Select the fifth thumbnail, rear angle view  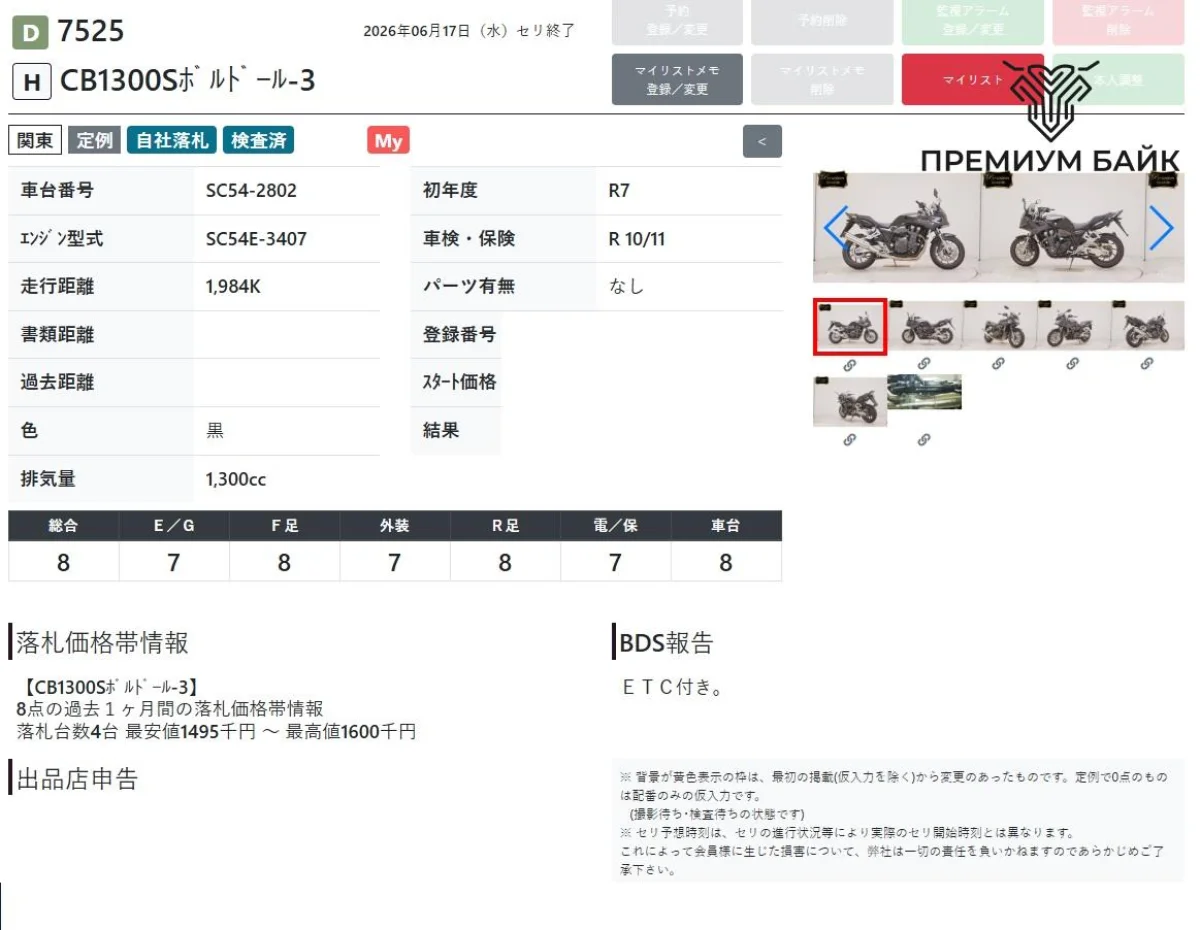(1148, 326)
